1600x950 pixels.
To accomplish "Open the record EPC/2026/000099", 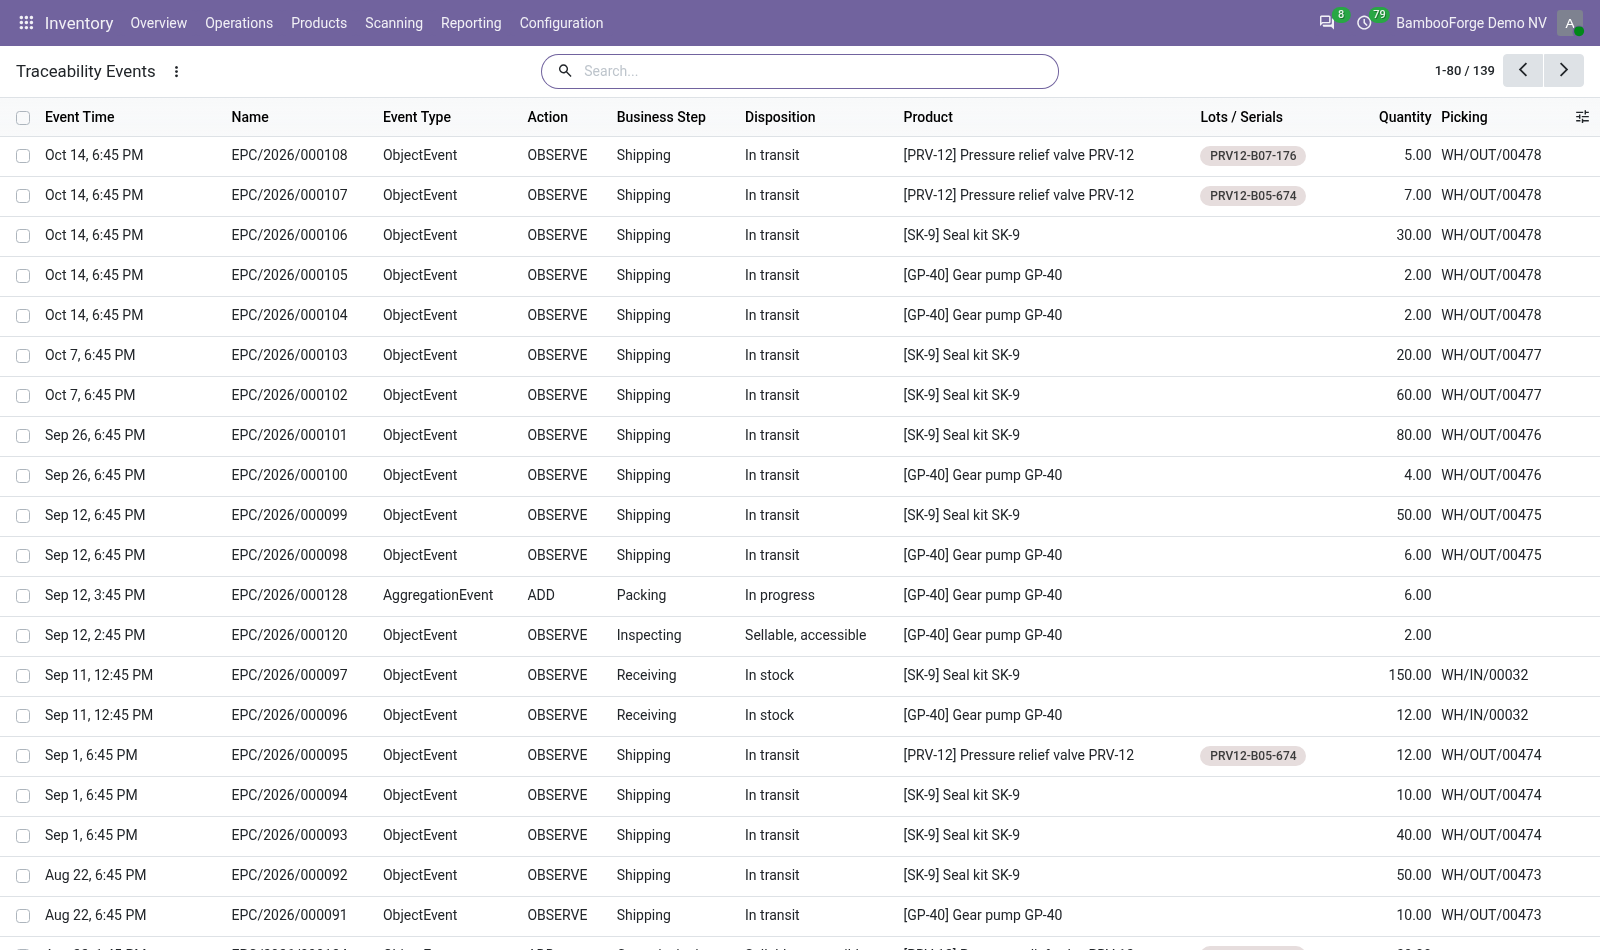I will point(289,515).
